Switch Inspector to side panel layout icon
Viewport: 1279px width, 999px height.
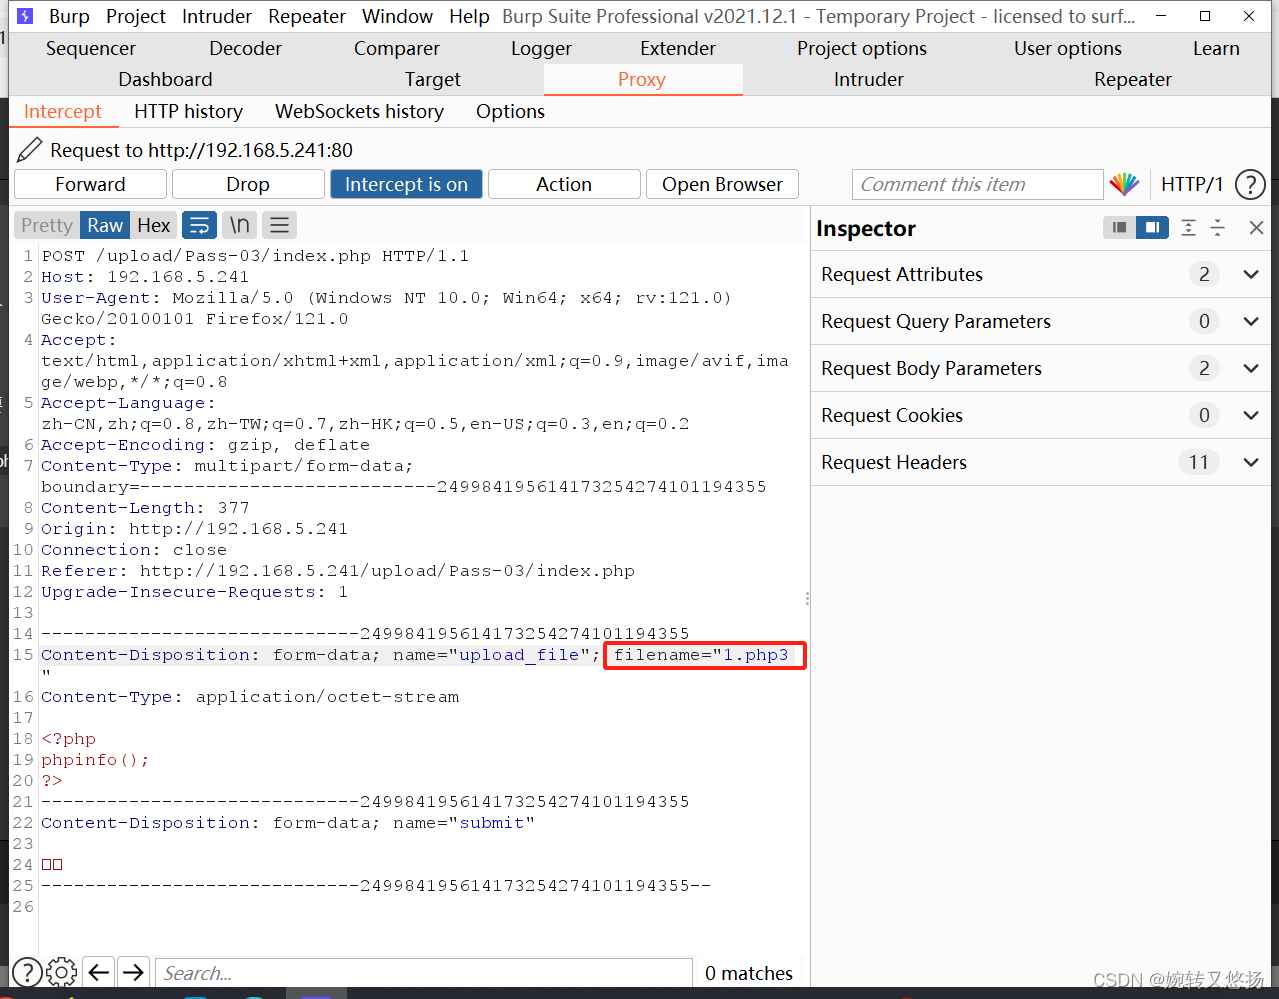tap(1152, 228)
